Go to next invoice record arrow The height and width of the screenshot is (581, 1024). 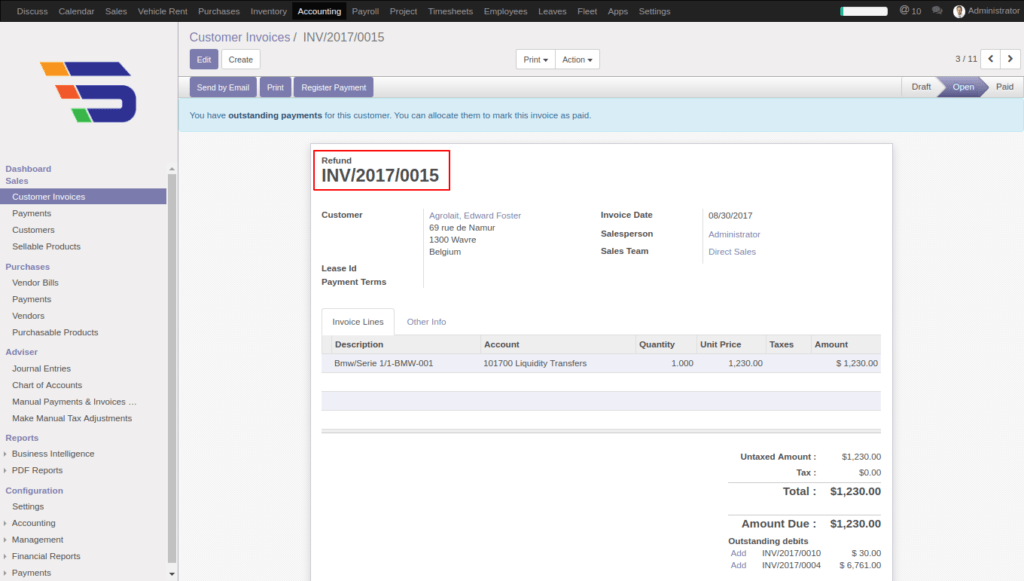[x=1010, y=59]
